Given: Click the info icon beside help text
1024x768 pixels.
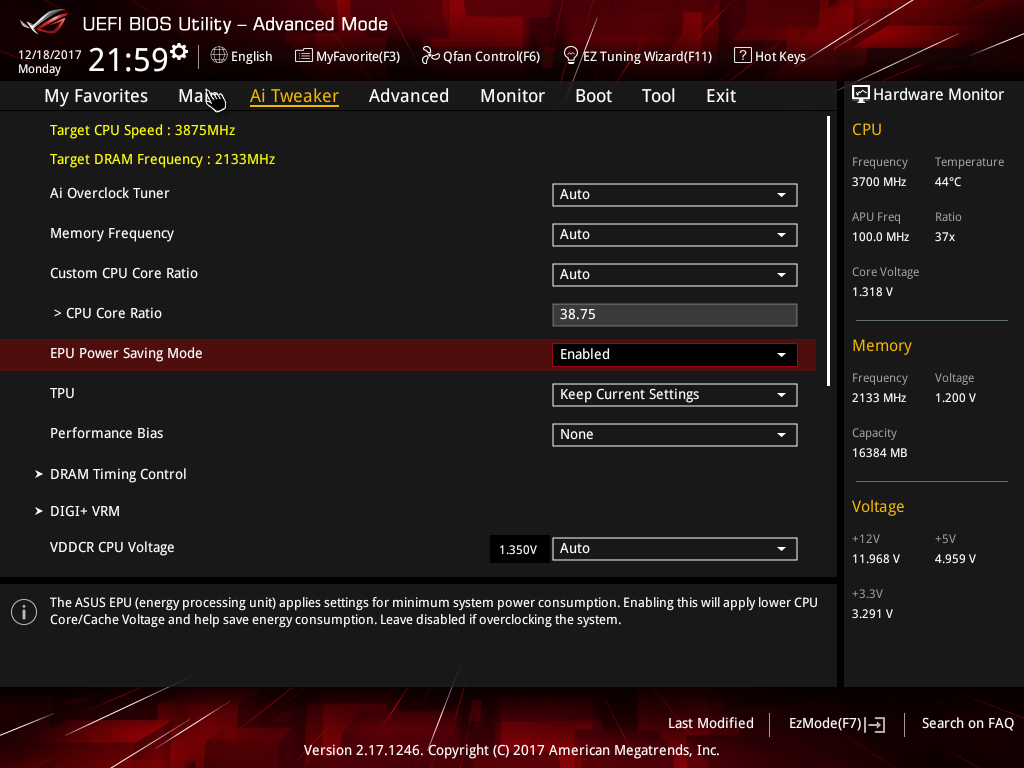Looking at the screenshot, I should (24, 612).
